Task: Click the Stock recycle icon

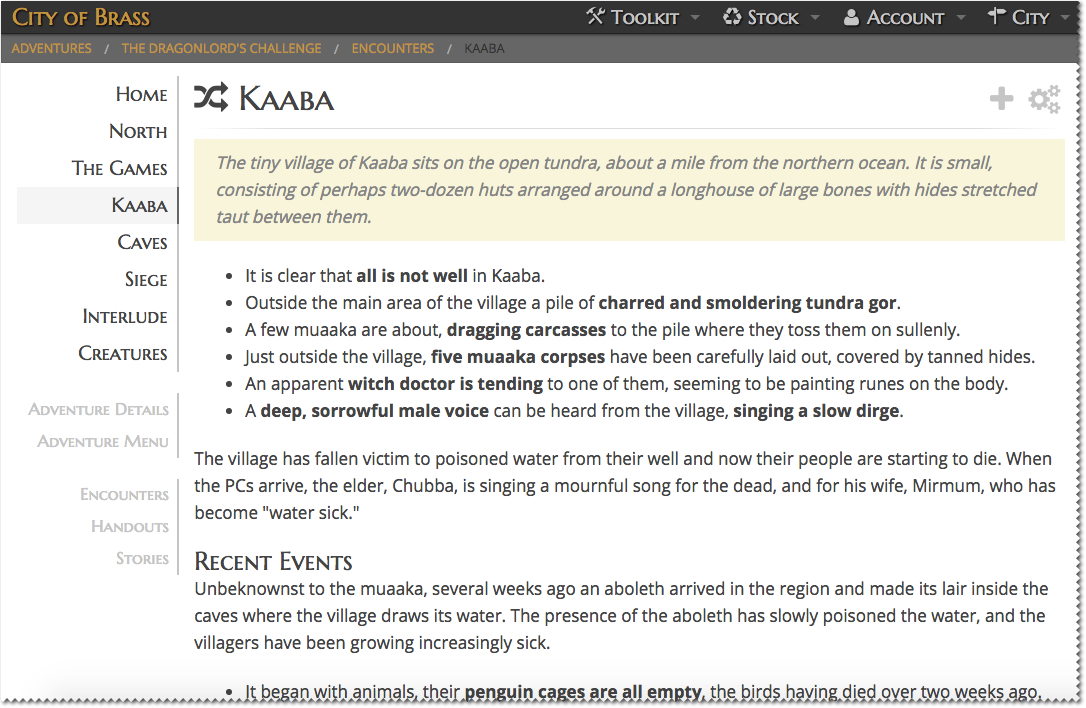Action: tap(733, 17)
